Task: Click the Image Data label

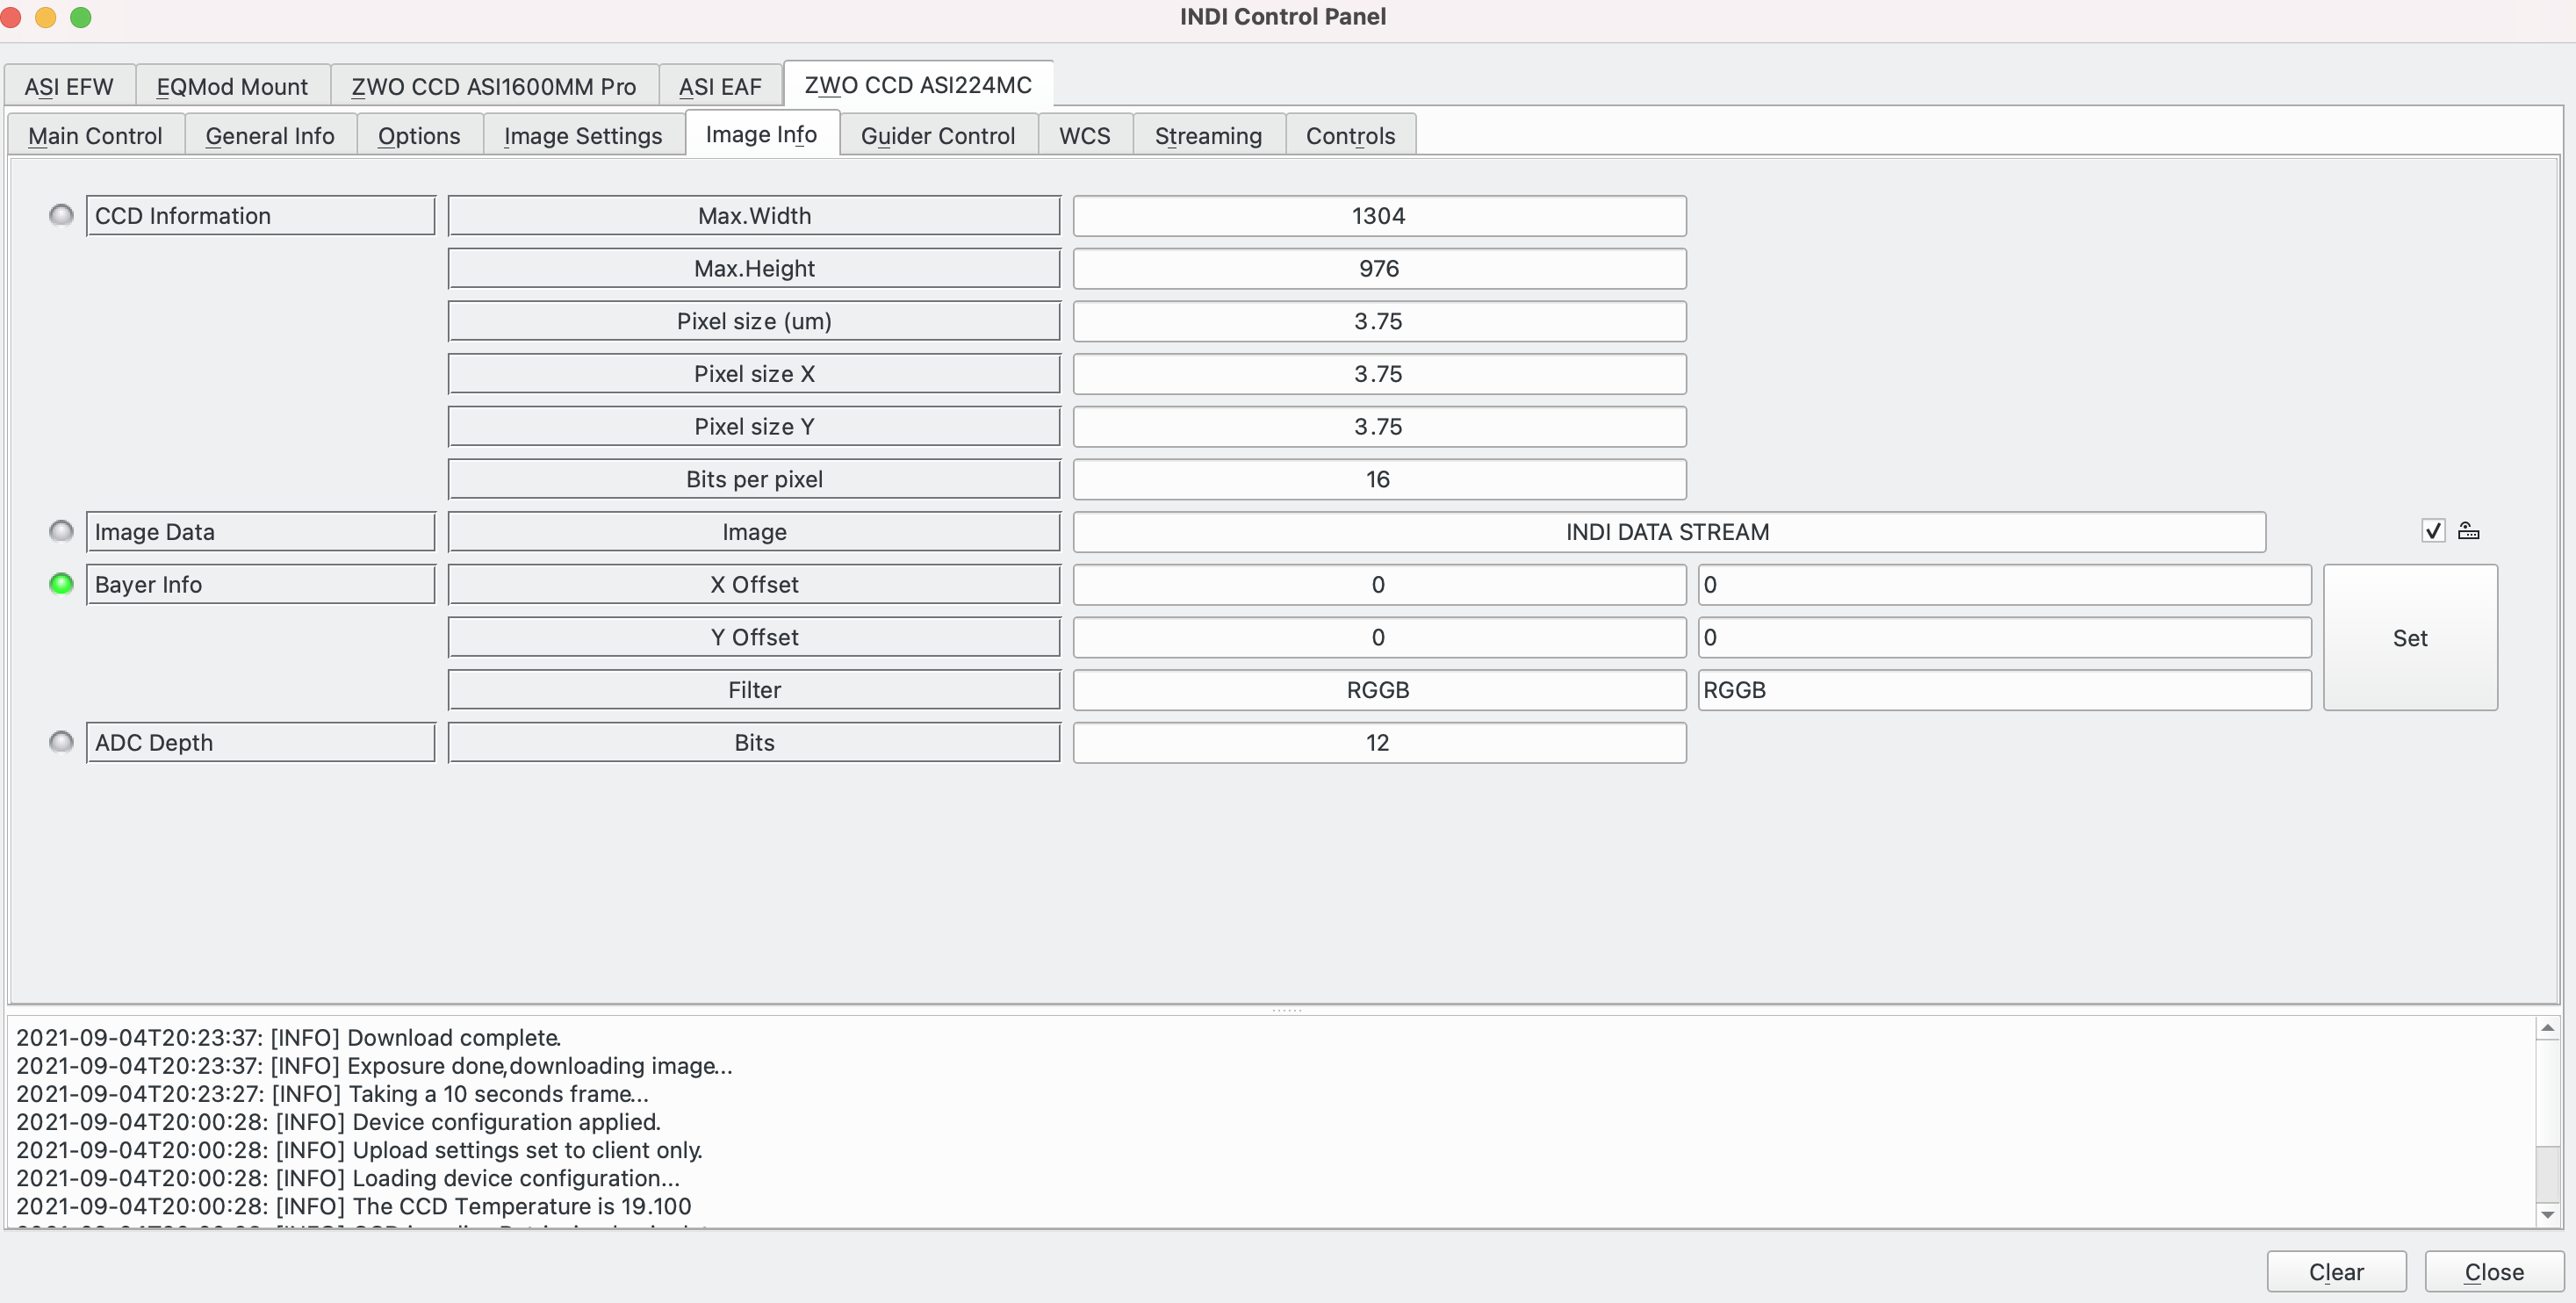Action: [x=261, y=531]
